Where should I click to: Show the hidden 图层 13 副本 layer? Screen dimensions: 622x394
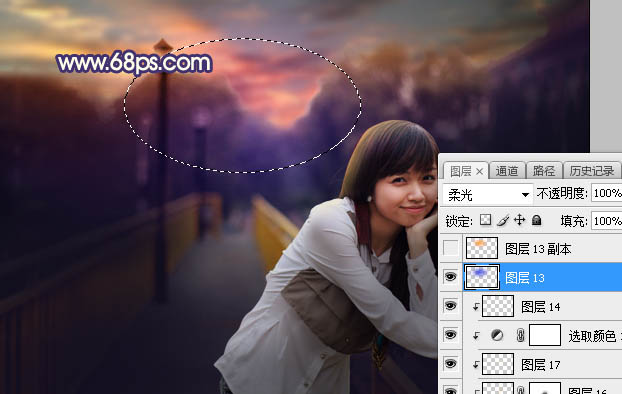coord(450,248)
